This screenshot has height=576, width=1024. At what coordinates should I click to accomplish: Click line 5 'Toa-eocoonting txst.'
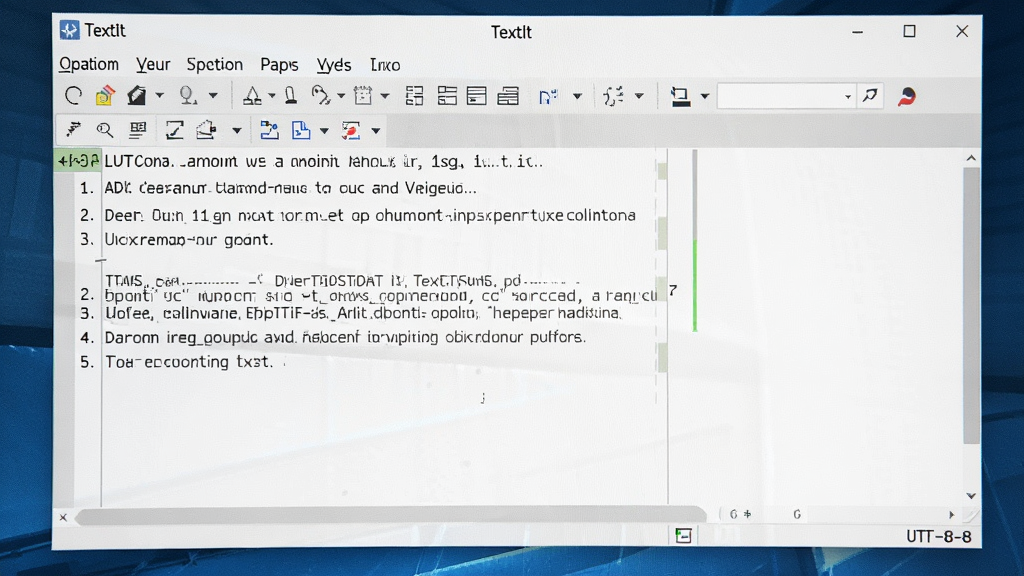coord(189,362)
